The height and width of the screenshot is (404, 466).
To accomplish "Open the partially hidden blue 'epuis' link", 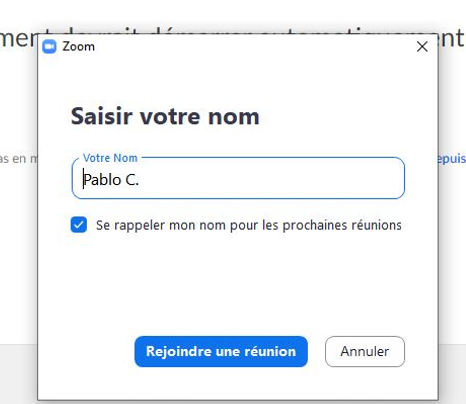I will (452, 159).
